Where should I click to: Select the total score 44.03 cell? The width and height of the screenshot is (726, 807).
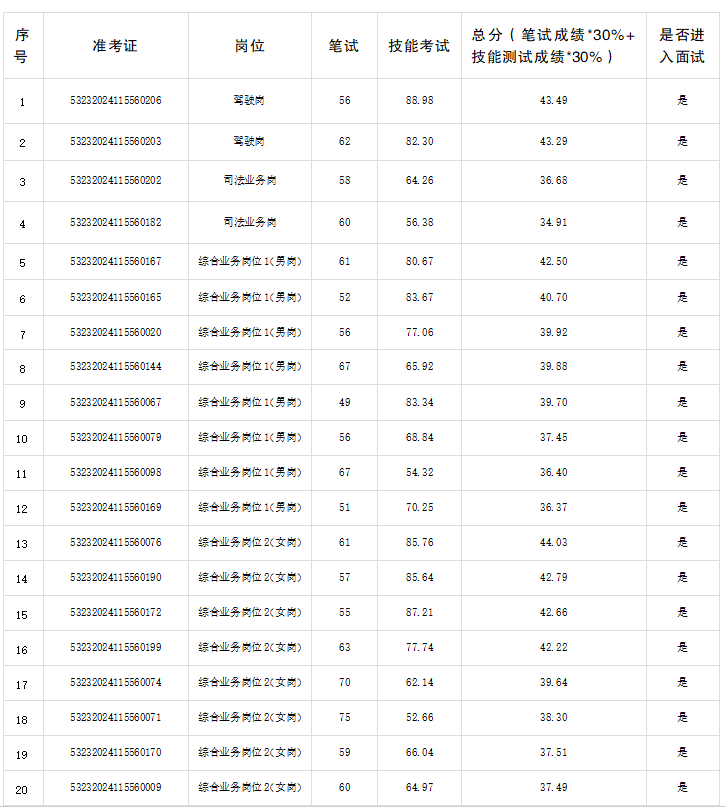553,543
